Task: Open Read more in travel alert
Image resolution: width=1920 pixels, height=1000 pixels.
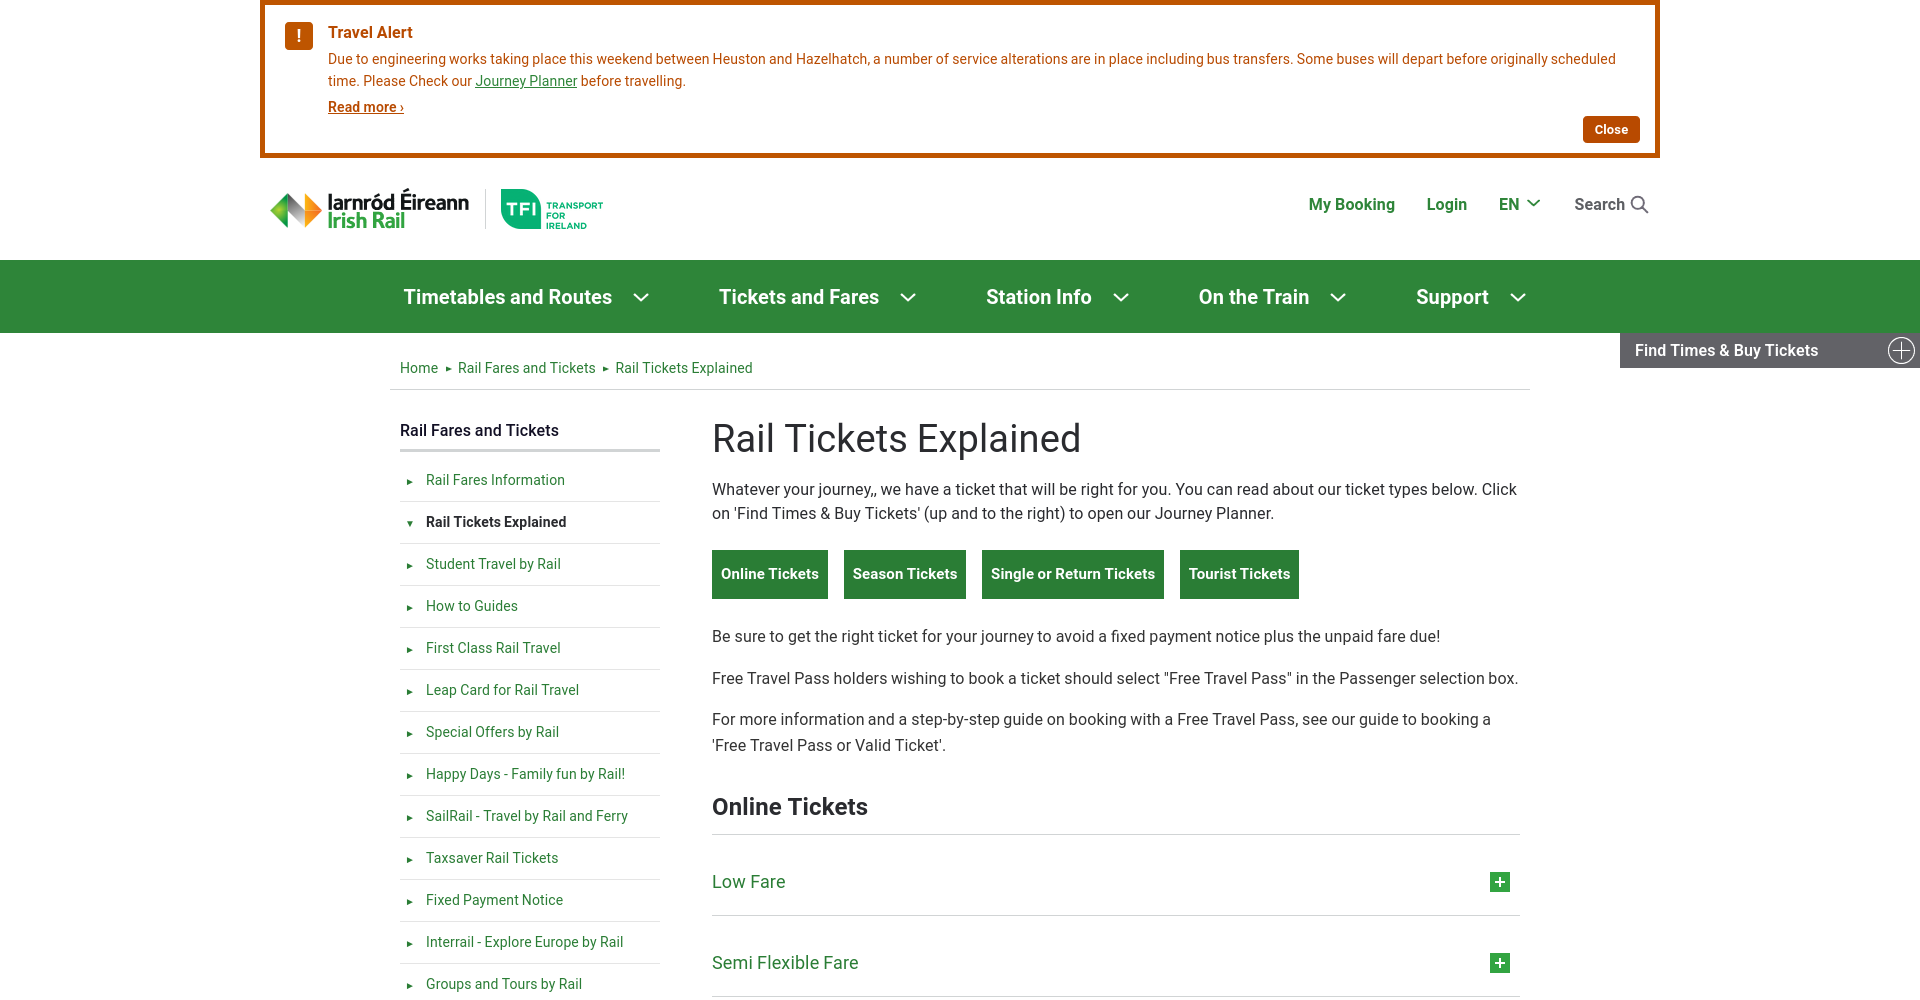Action: coord(366,107)
